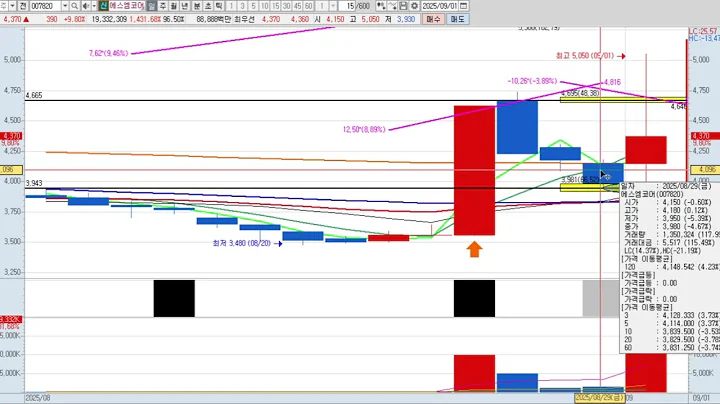This screenshot has width=720, height=404.
Task: Click the black indicator block under red candle
Action: coord(474,298)
